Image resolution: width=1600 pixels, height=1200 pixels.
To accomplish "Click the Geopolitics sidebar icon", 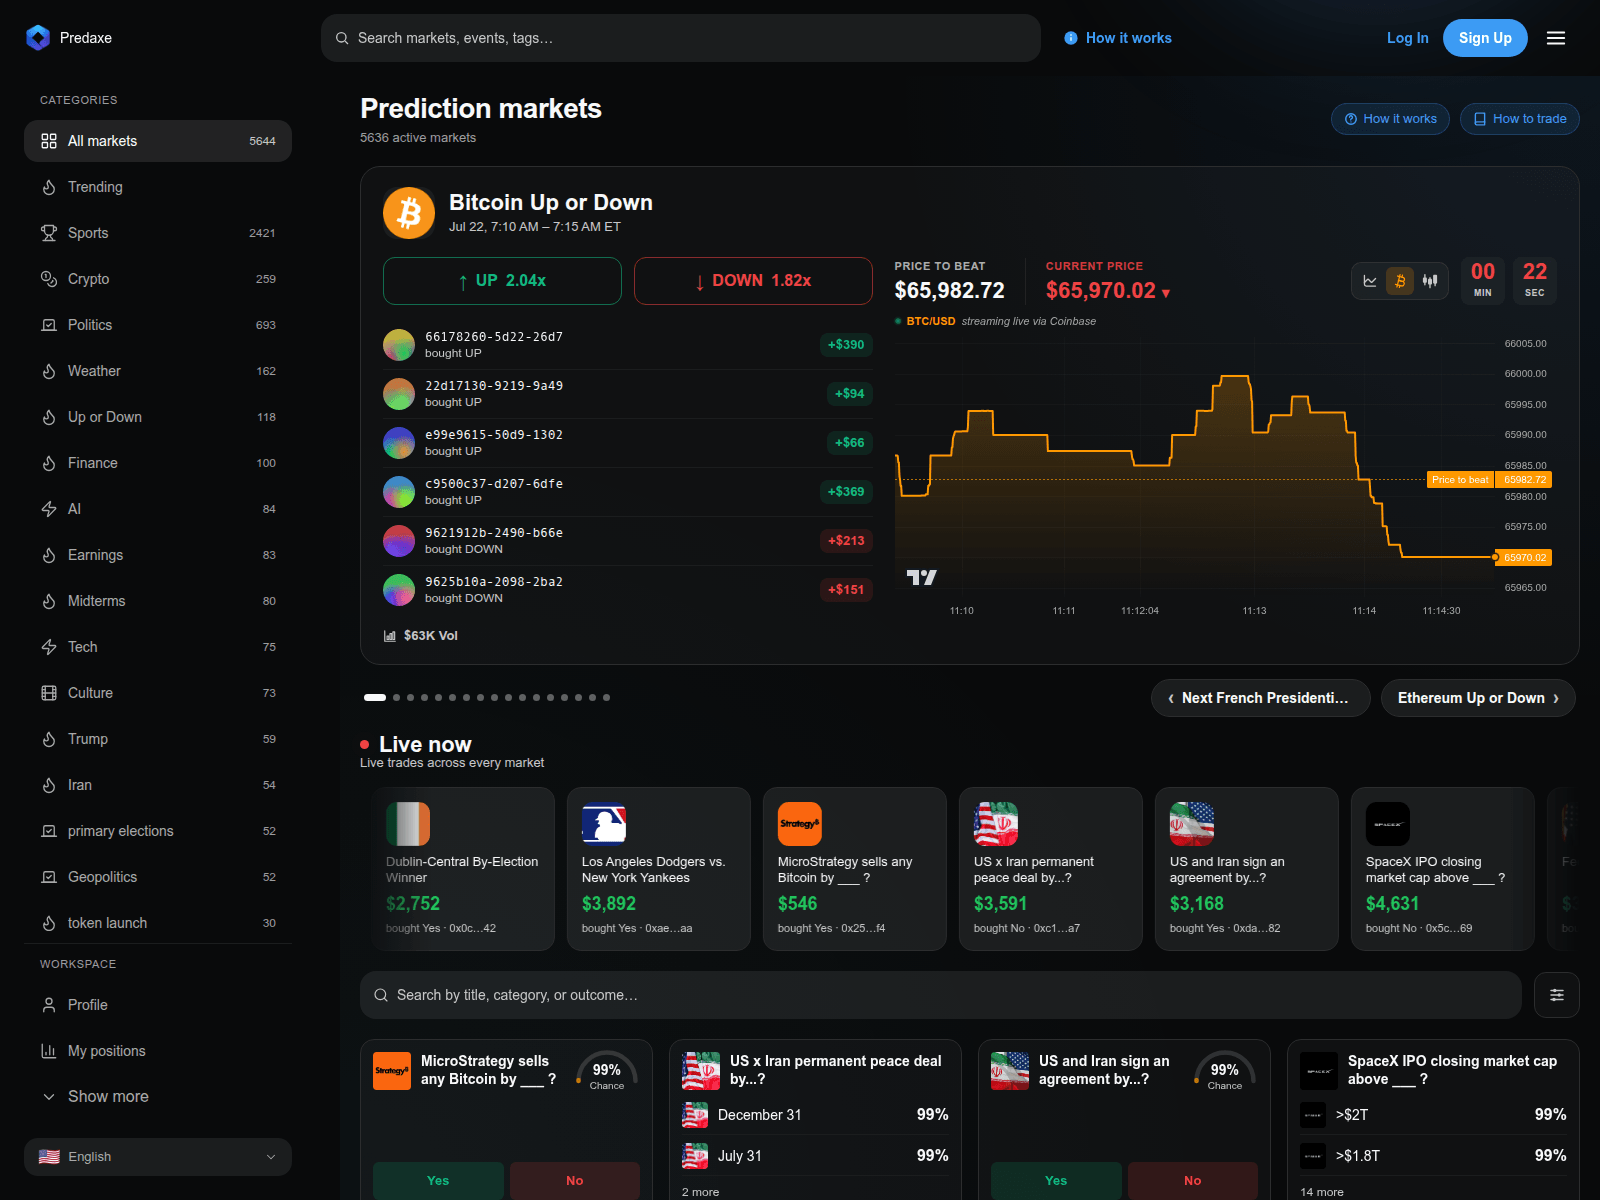I will 49,877.
